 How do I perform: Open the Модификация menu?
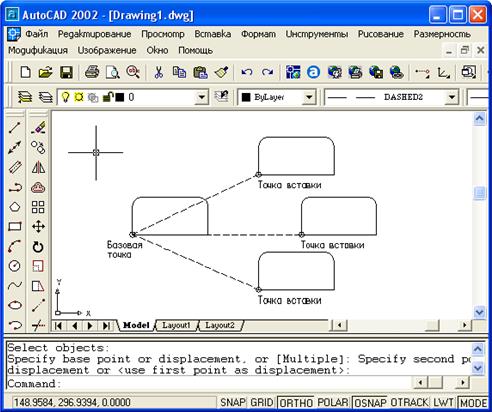38,50
